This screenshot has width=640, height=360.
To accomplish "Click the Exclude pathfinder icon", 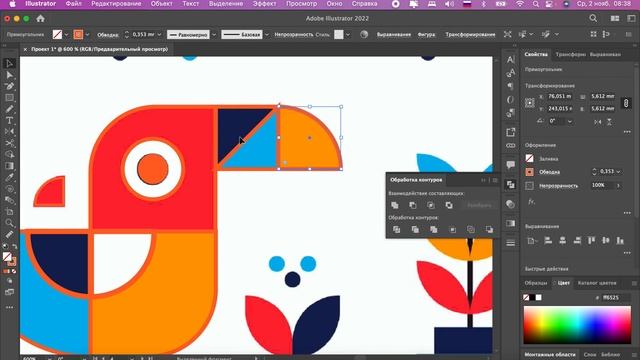I will 449,205.
